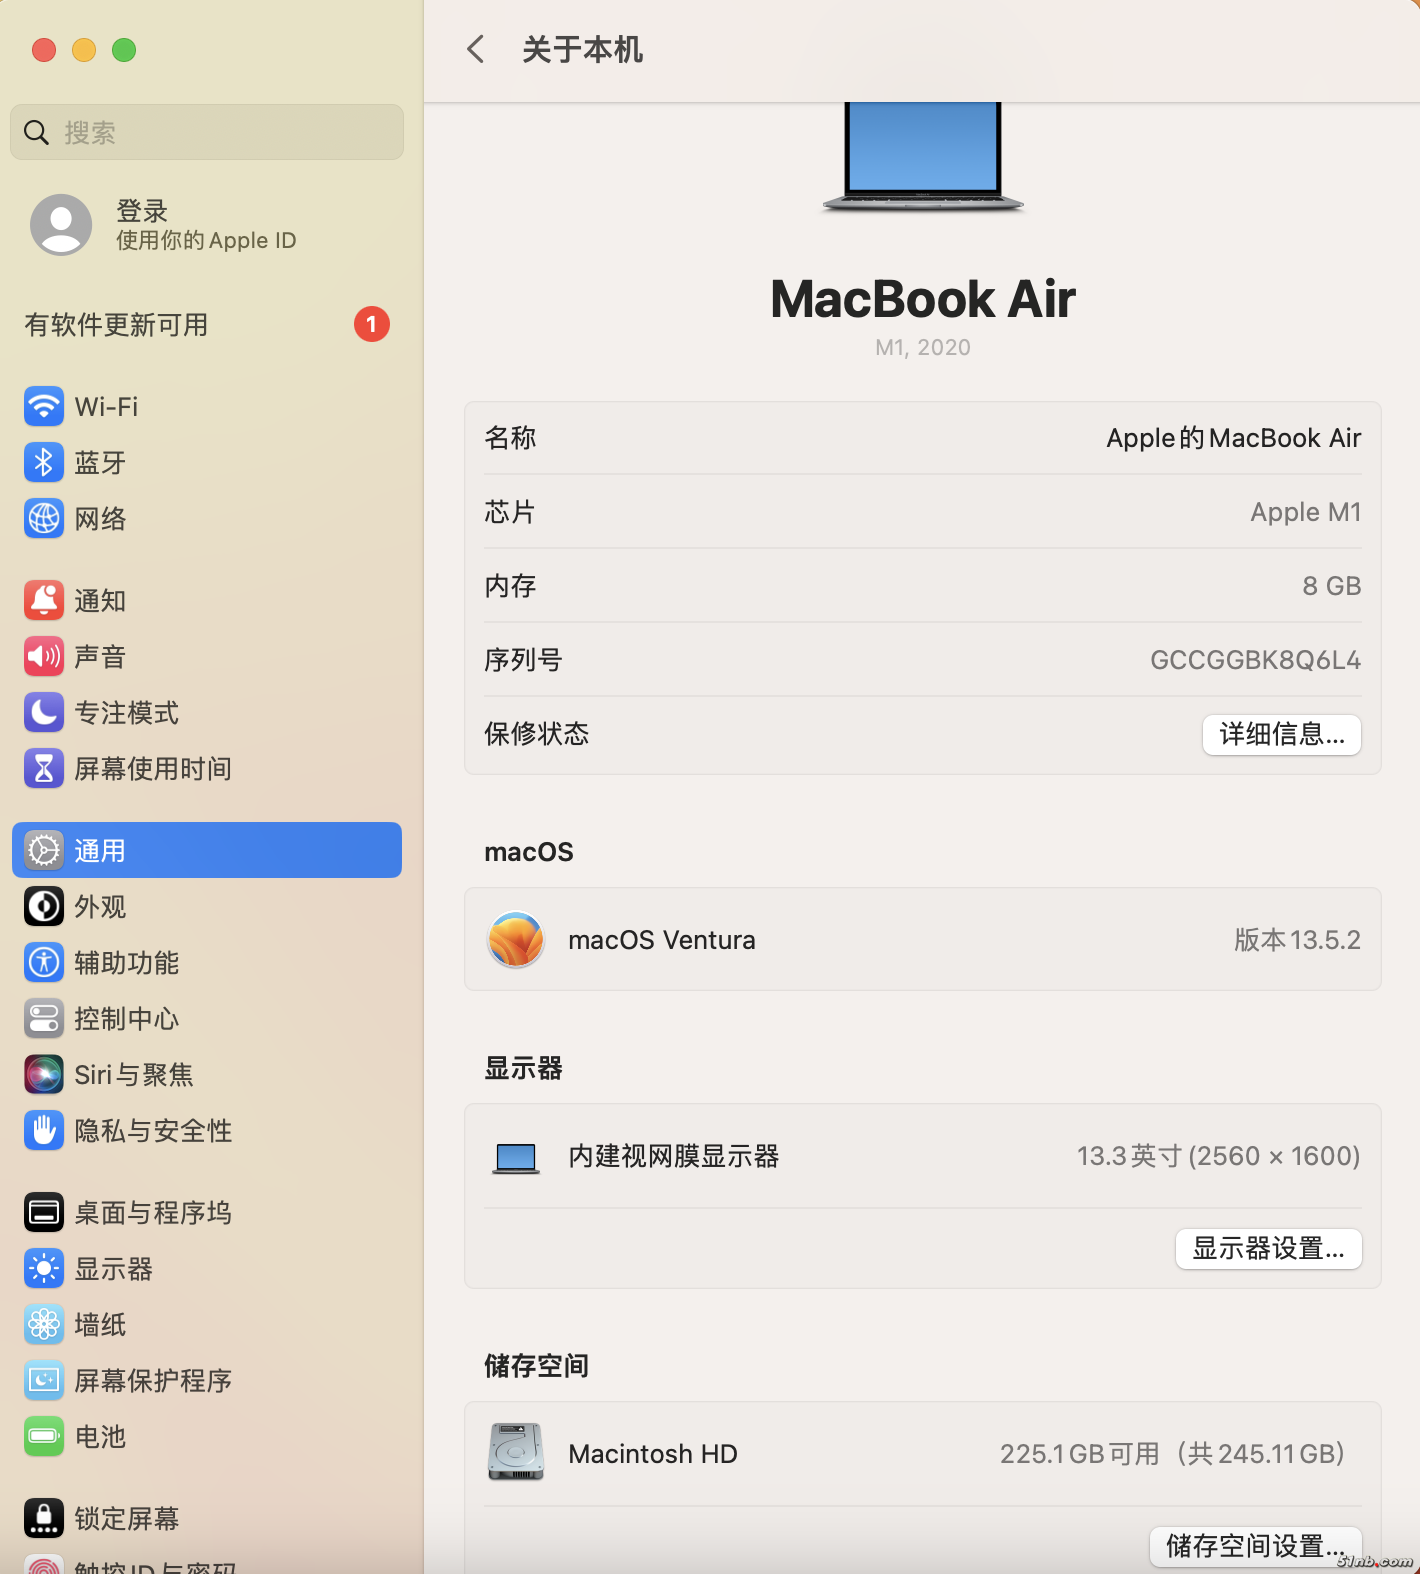
Task: Click the serial number GCCGGBK8Q6L4
Action: (1256, 660)
